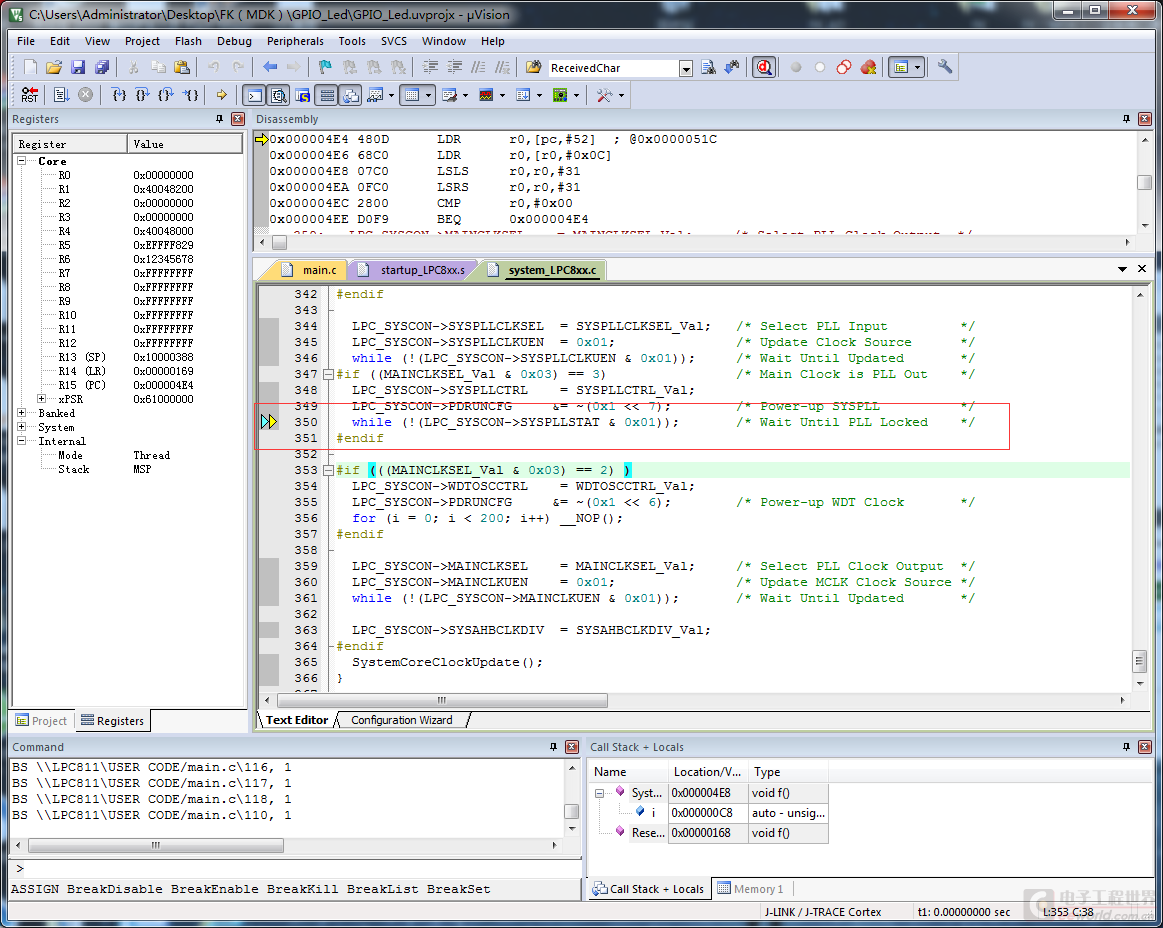Kill all breakpoints in the toolbar
Screen dimensions: 1163x928
coord(869,68)
